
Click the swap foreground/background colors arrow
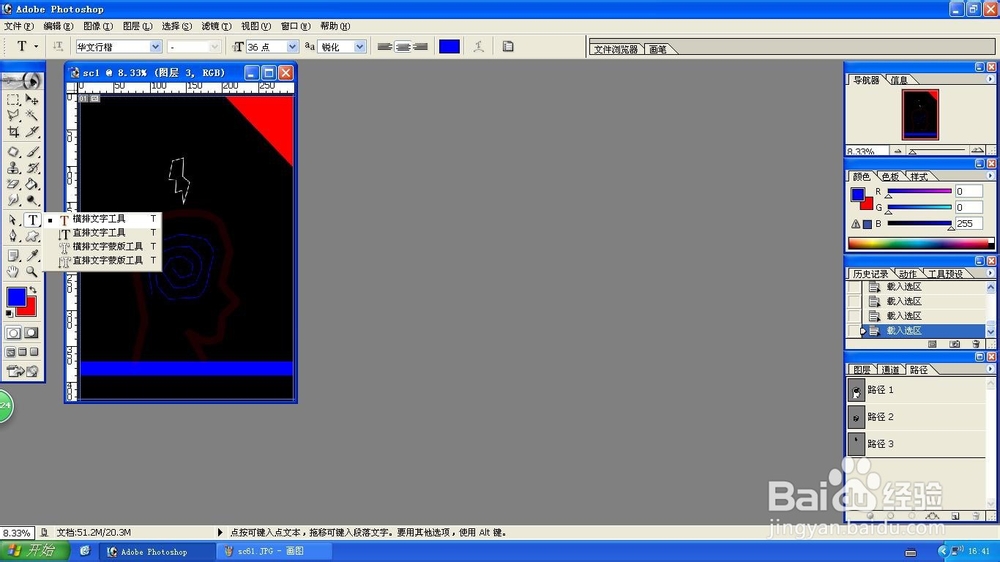(33, 290)
